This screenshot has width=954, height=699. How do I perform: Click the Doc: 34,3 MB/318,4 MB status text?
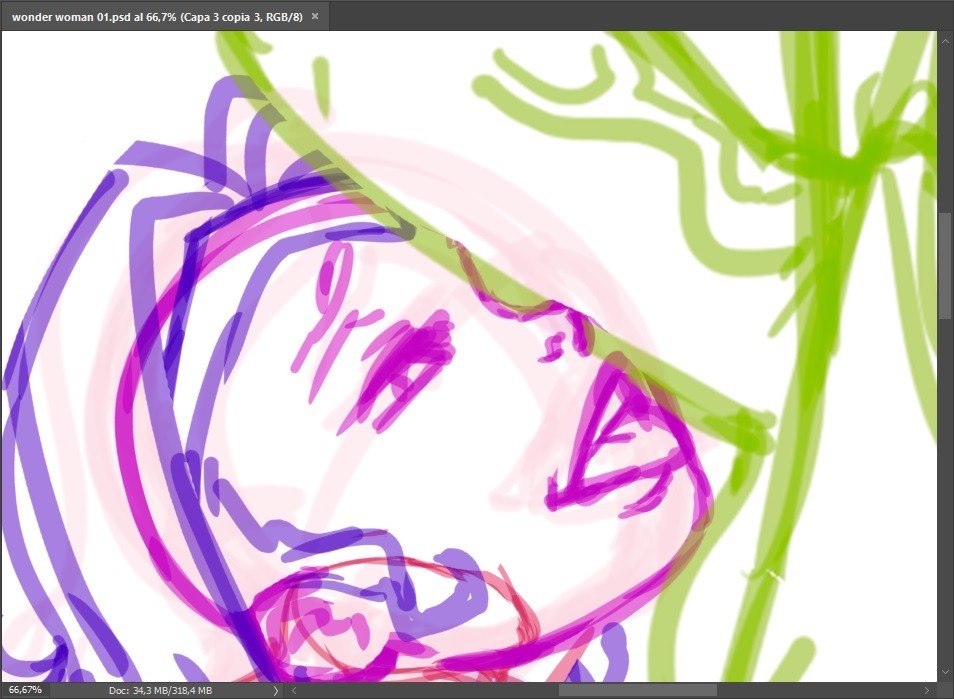click(x=160, y=690)
